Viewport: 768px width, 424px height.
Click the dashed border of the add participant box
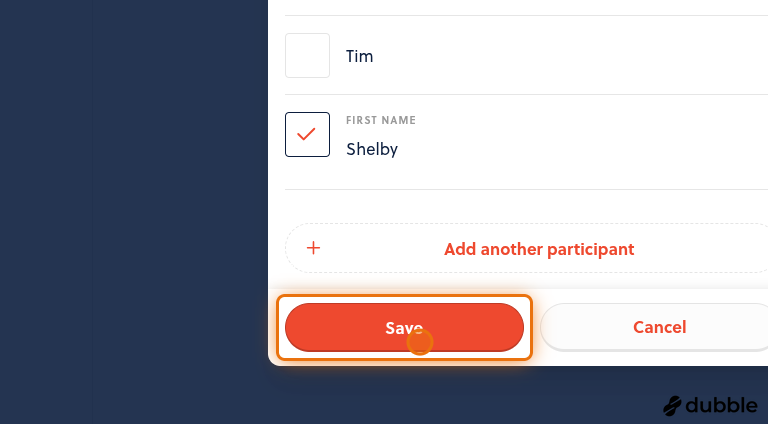527,224
